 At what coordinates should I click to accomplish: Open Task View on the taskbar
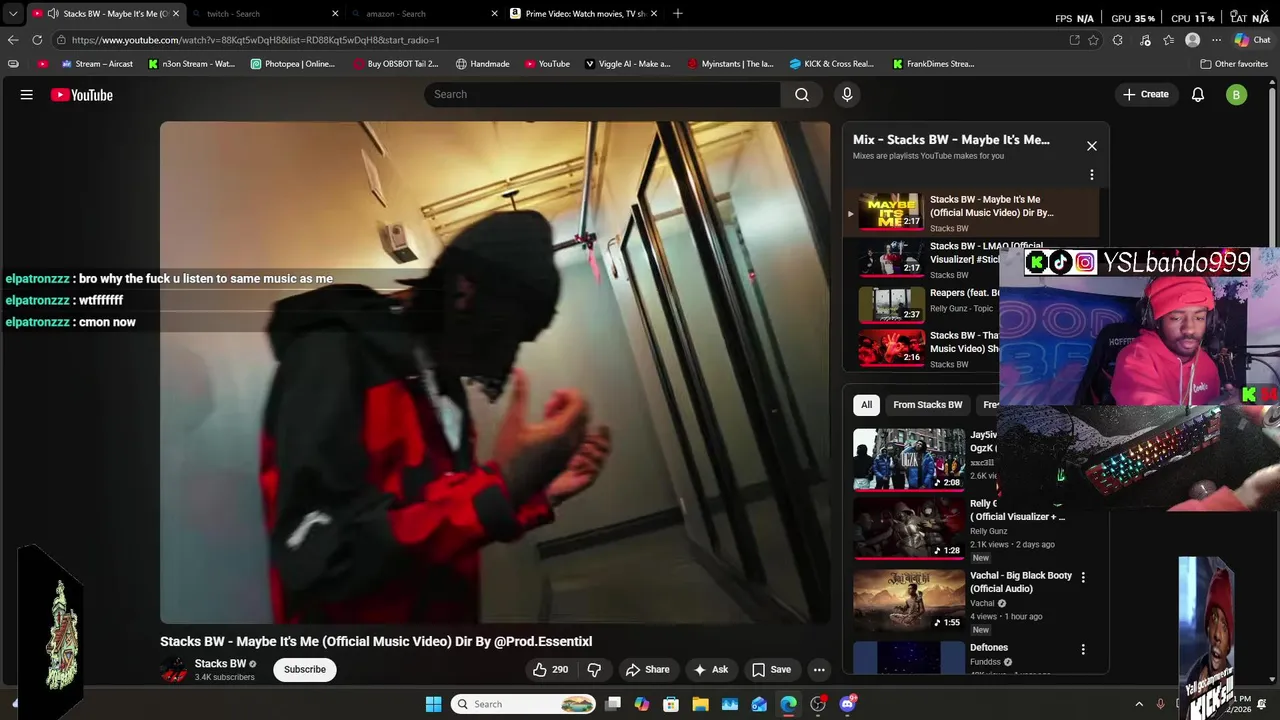pyautogui.click(x=613, y=704)
